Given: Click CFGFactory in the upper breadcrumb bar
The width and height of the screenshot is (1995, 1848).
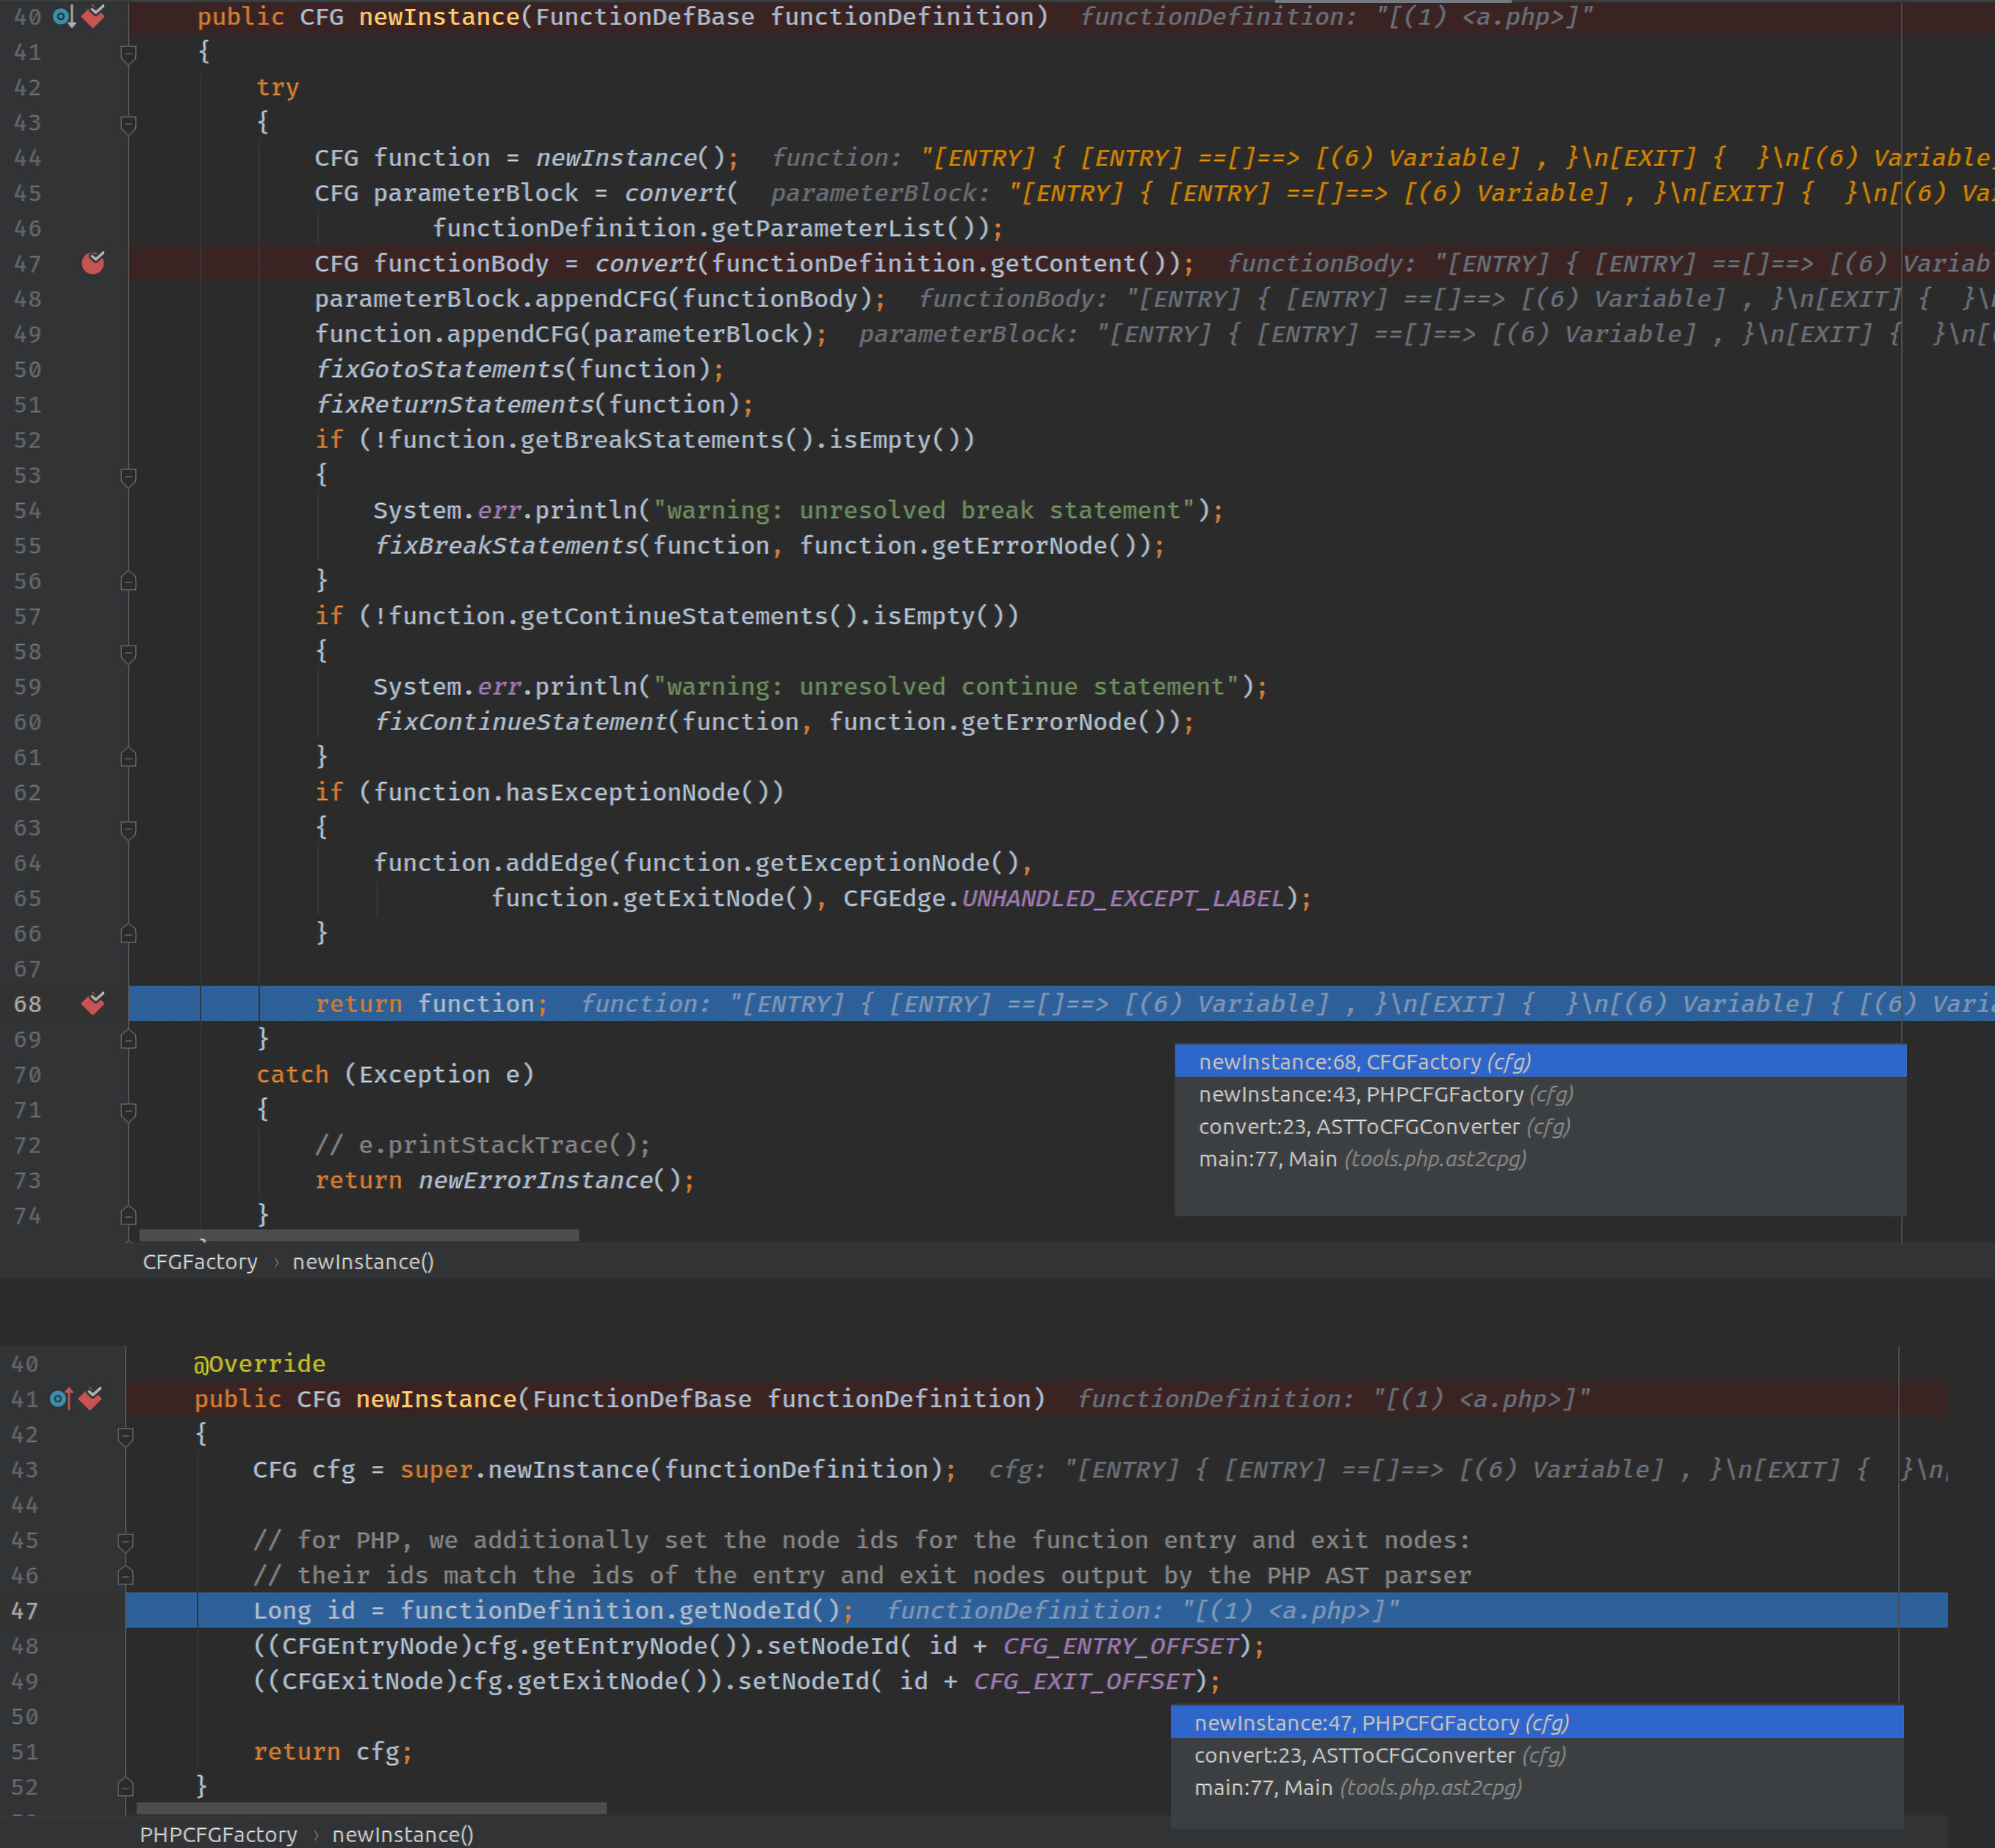Looking at the screenshot, I should tap(200, 1261).
